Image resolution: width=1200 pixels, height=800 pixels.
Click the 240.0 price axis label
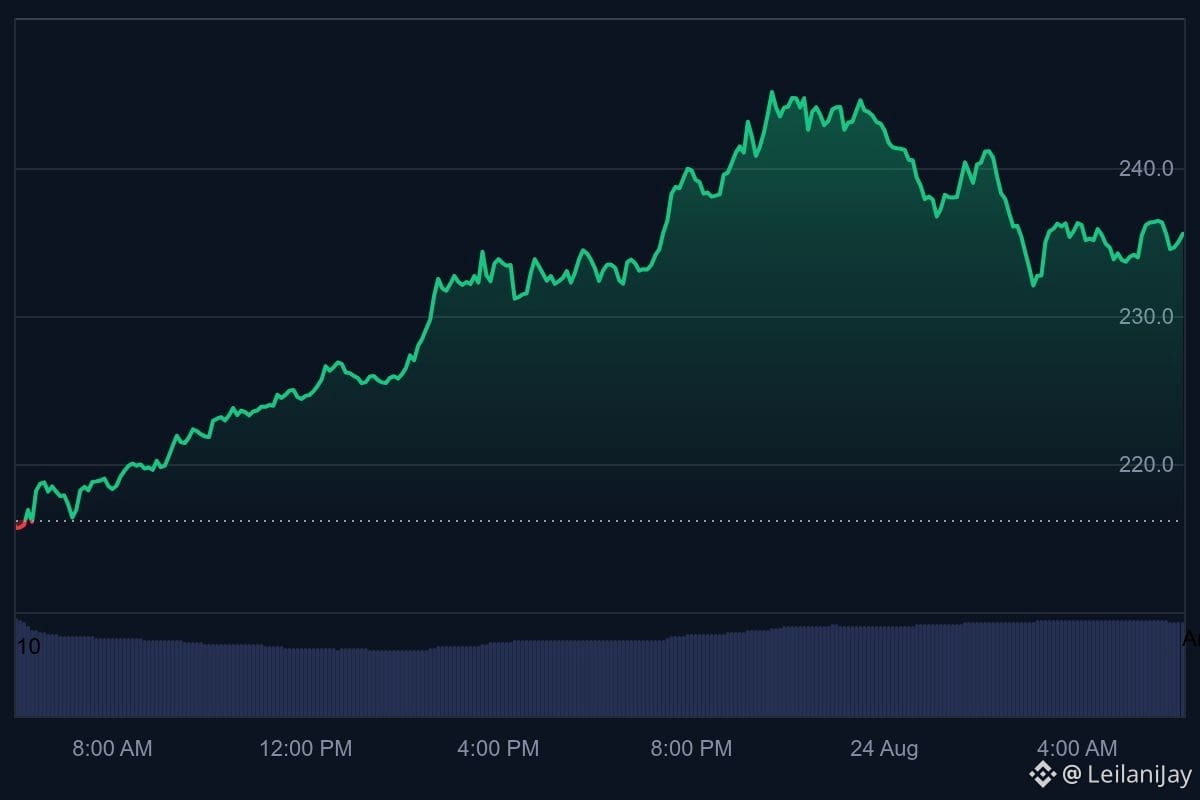click(1146, 169)
